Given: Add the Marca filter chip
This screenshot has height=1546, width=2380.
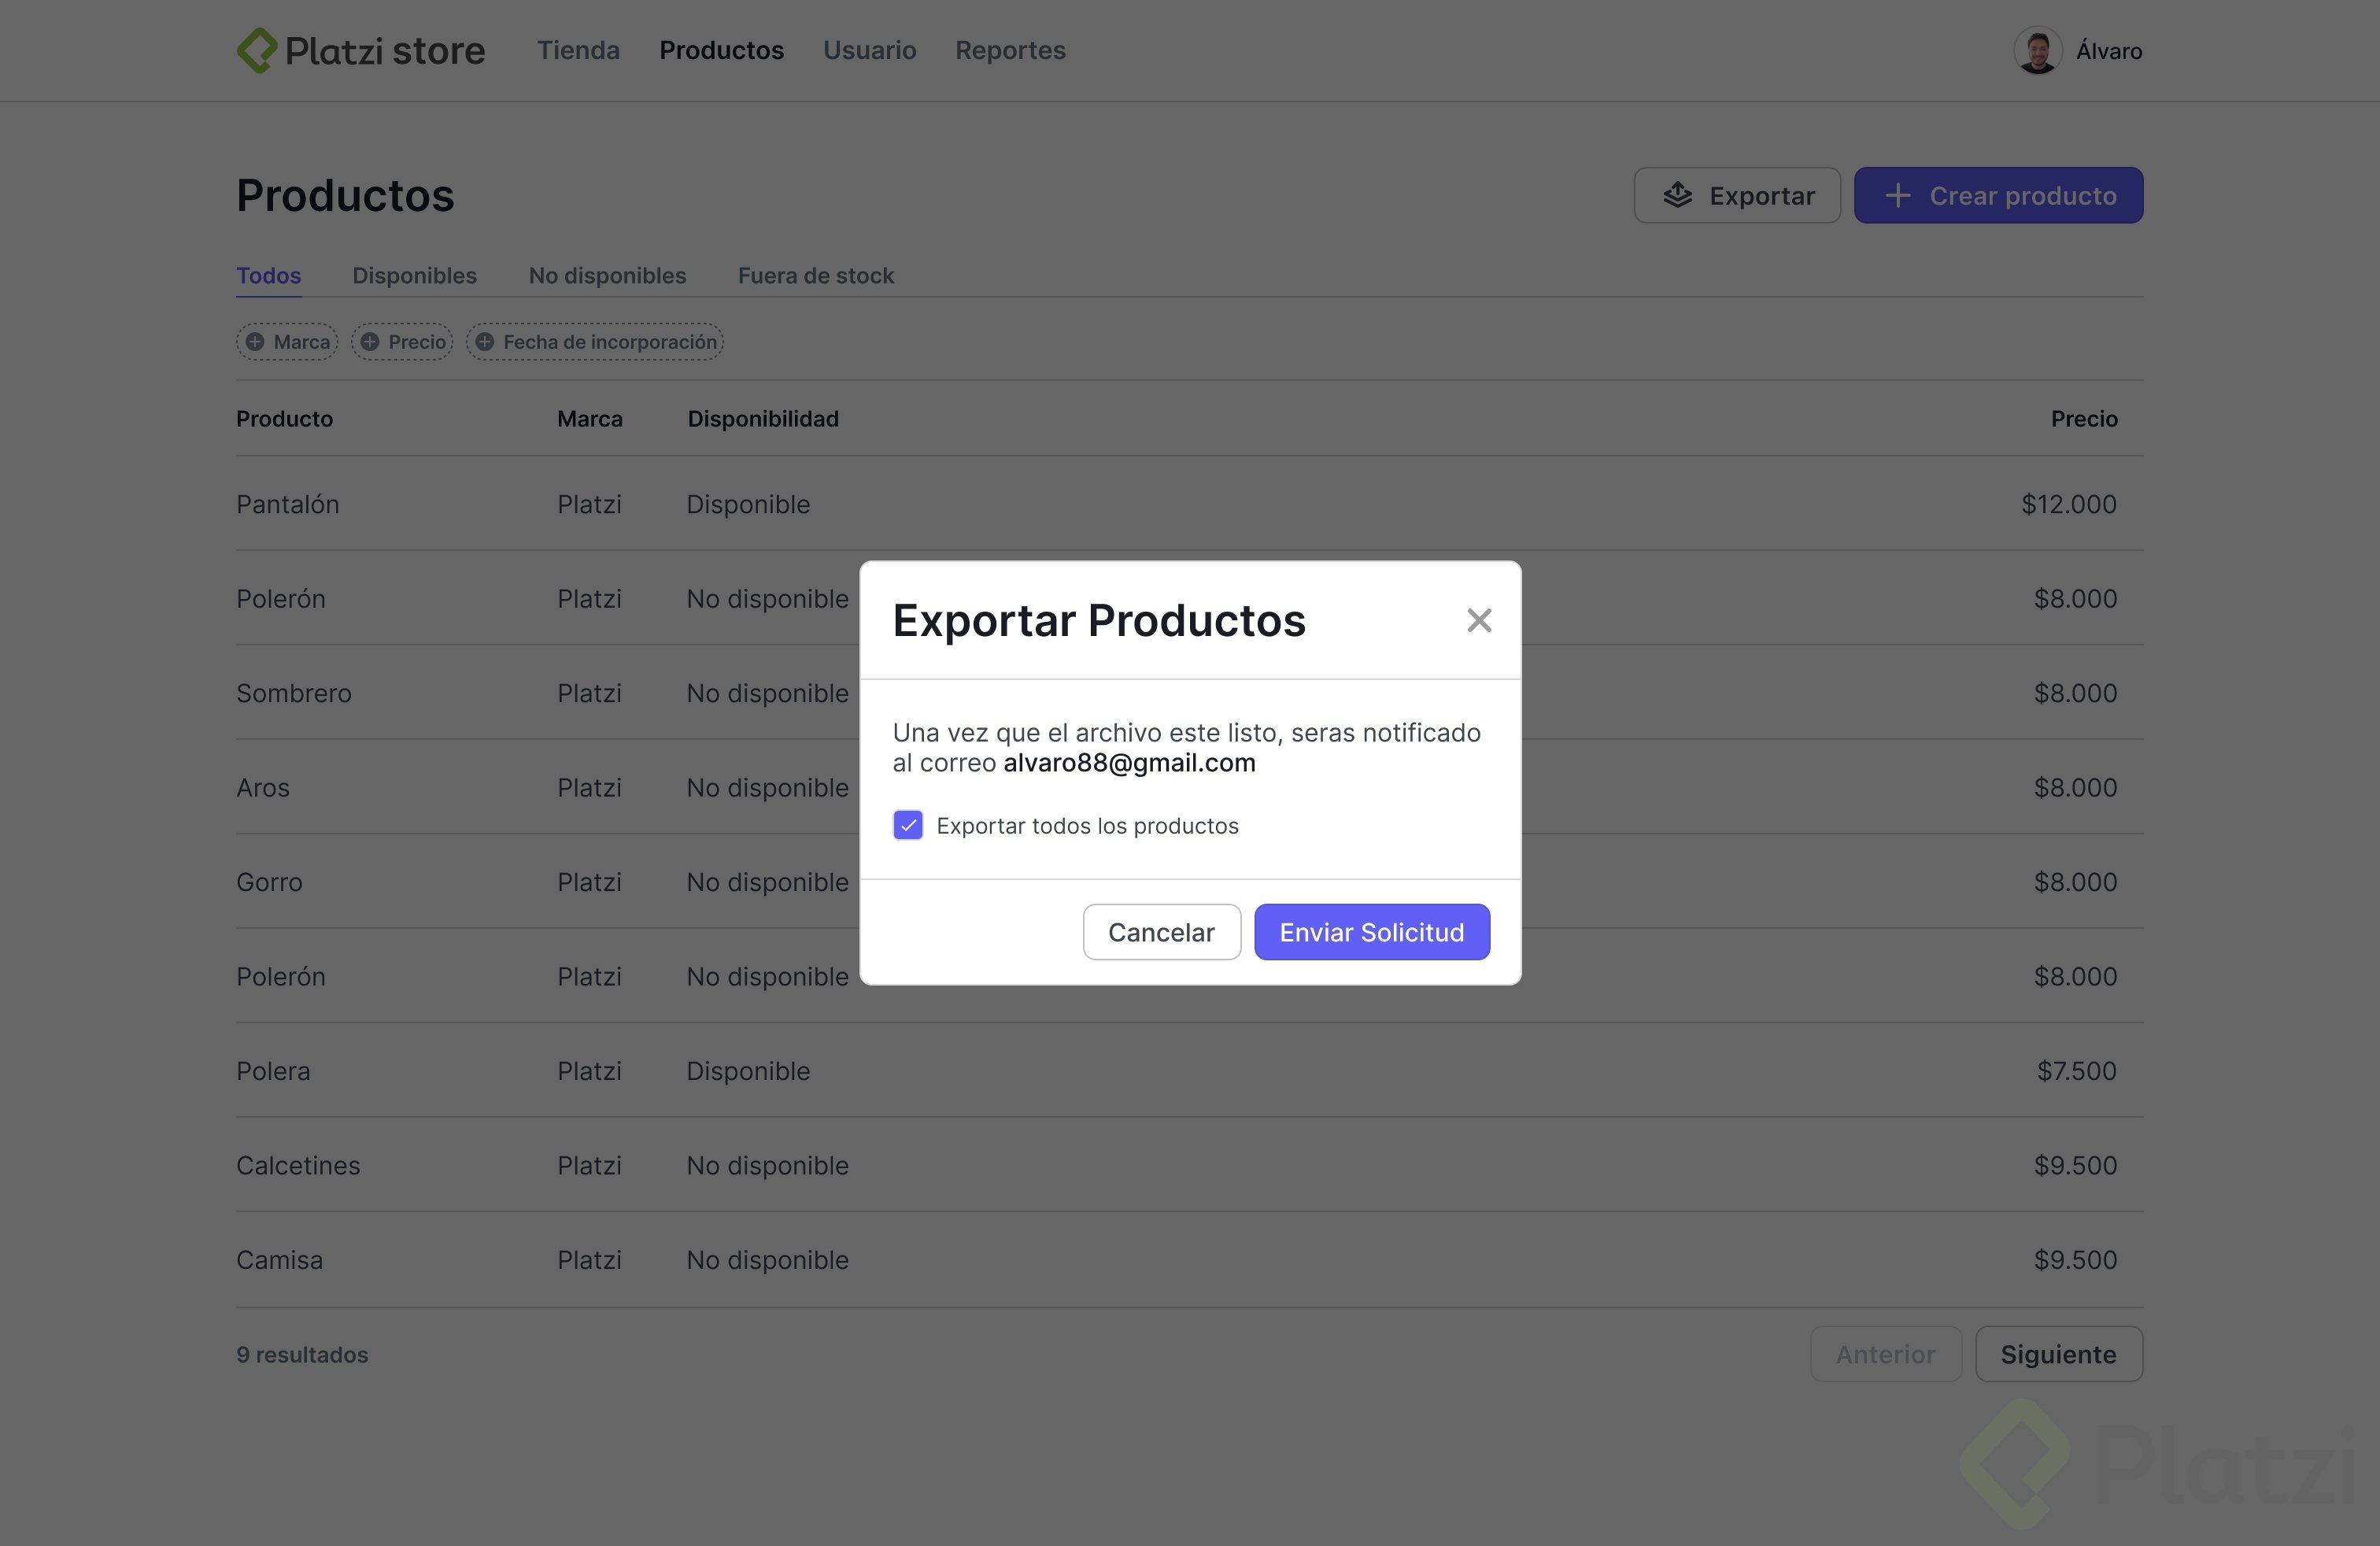Looking at the screenshot, I should click(287, 342).
